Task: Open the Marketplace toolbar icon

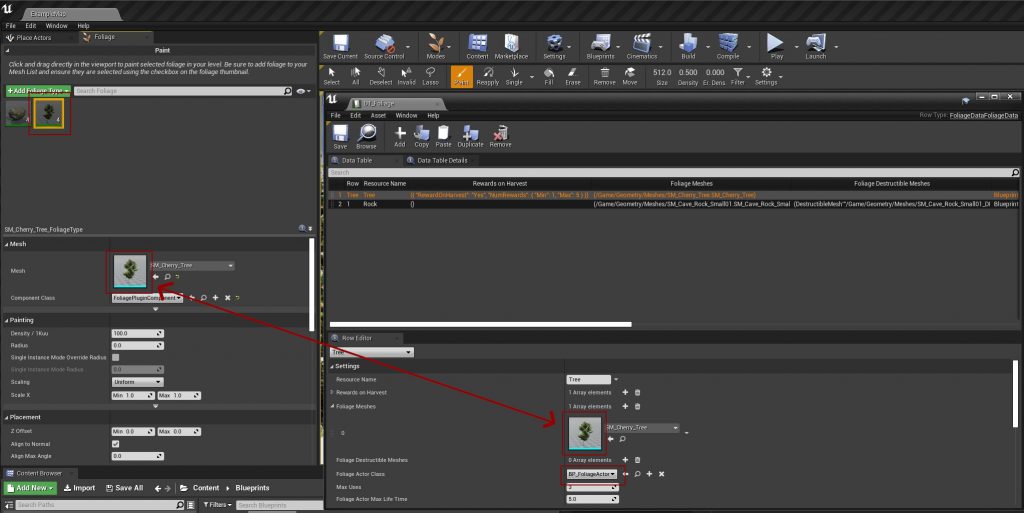Action: tap(511, 46)
